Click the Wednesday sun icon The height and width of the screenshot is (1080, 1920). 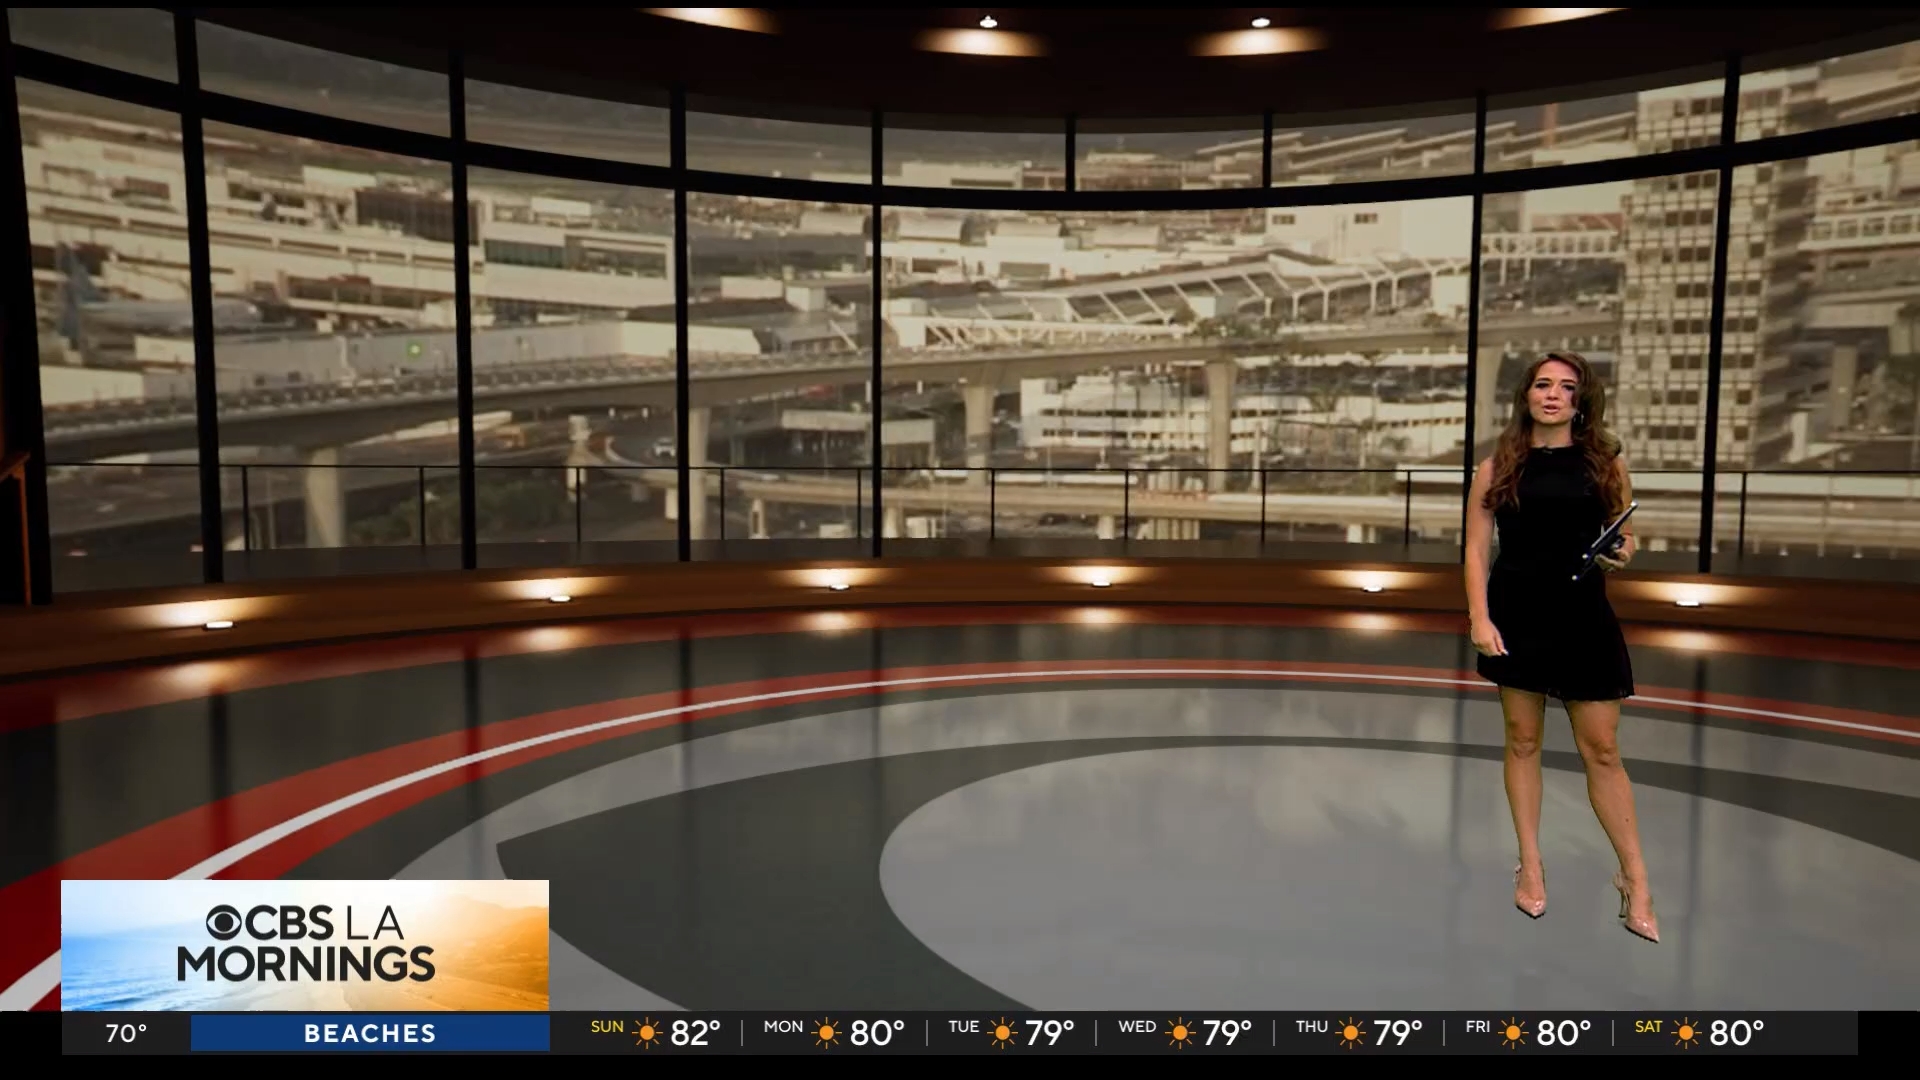(x=1179, y=1033)
